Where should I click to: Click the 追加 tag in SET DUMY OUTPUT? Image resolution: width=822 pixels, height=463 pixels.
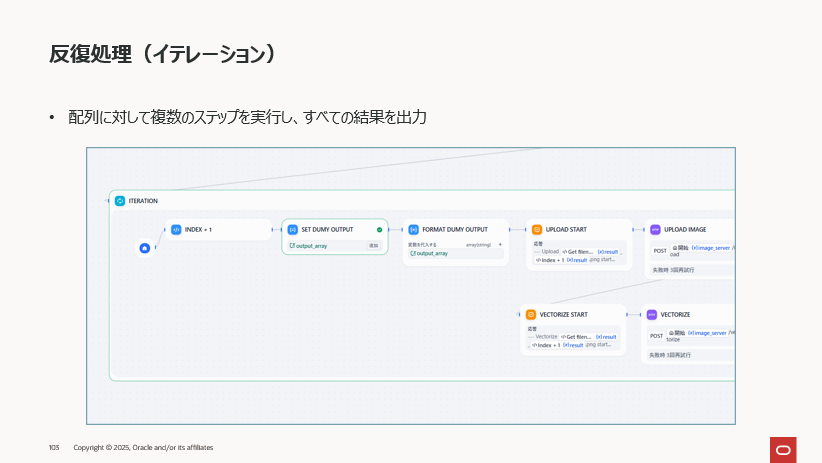(373, 245)
